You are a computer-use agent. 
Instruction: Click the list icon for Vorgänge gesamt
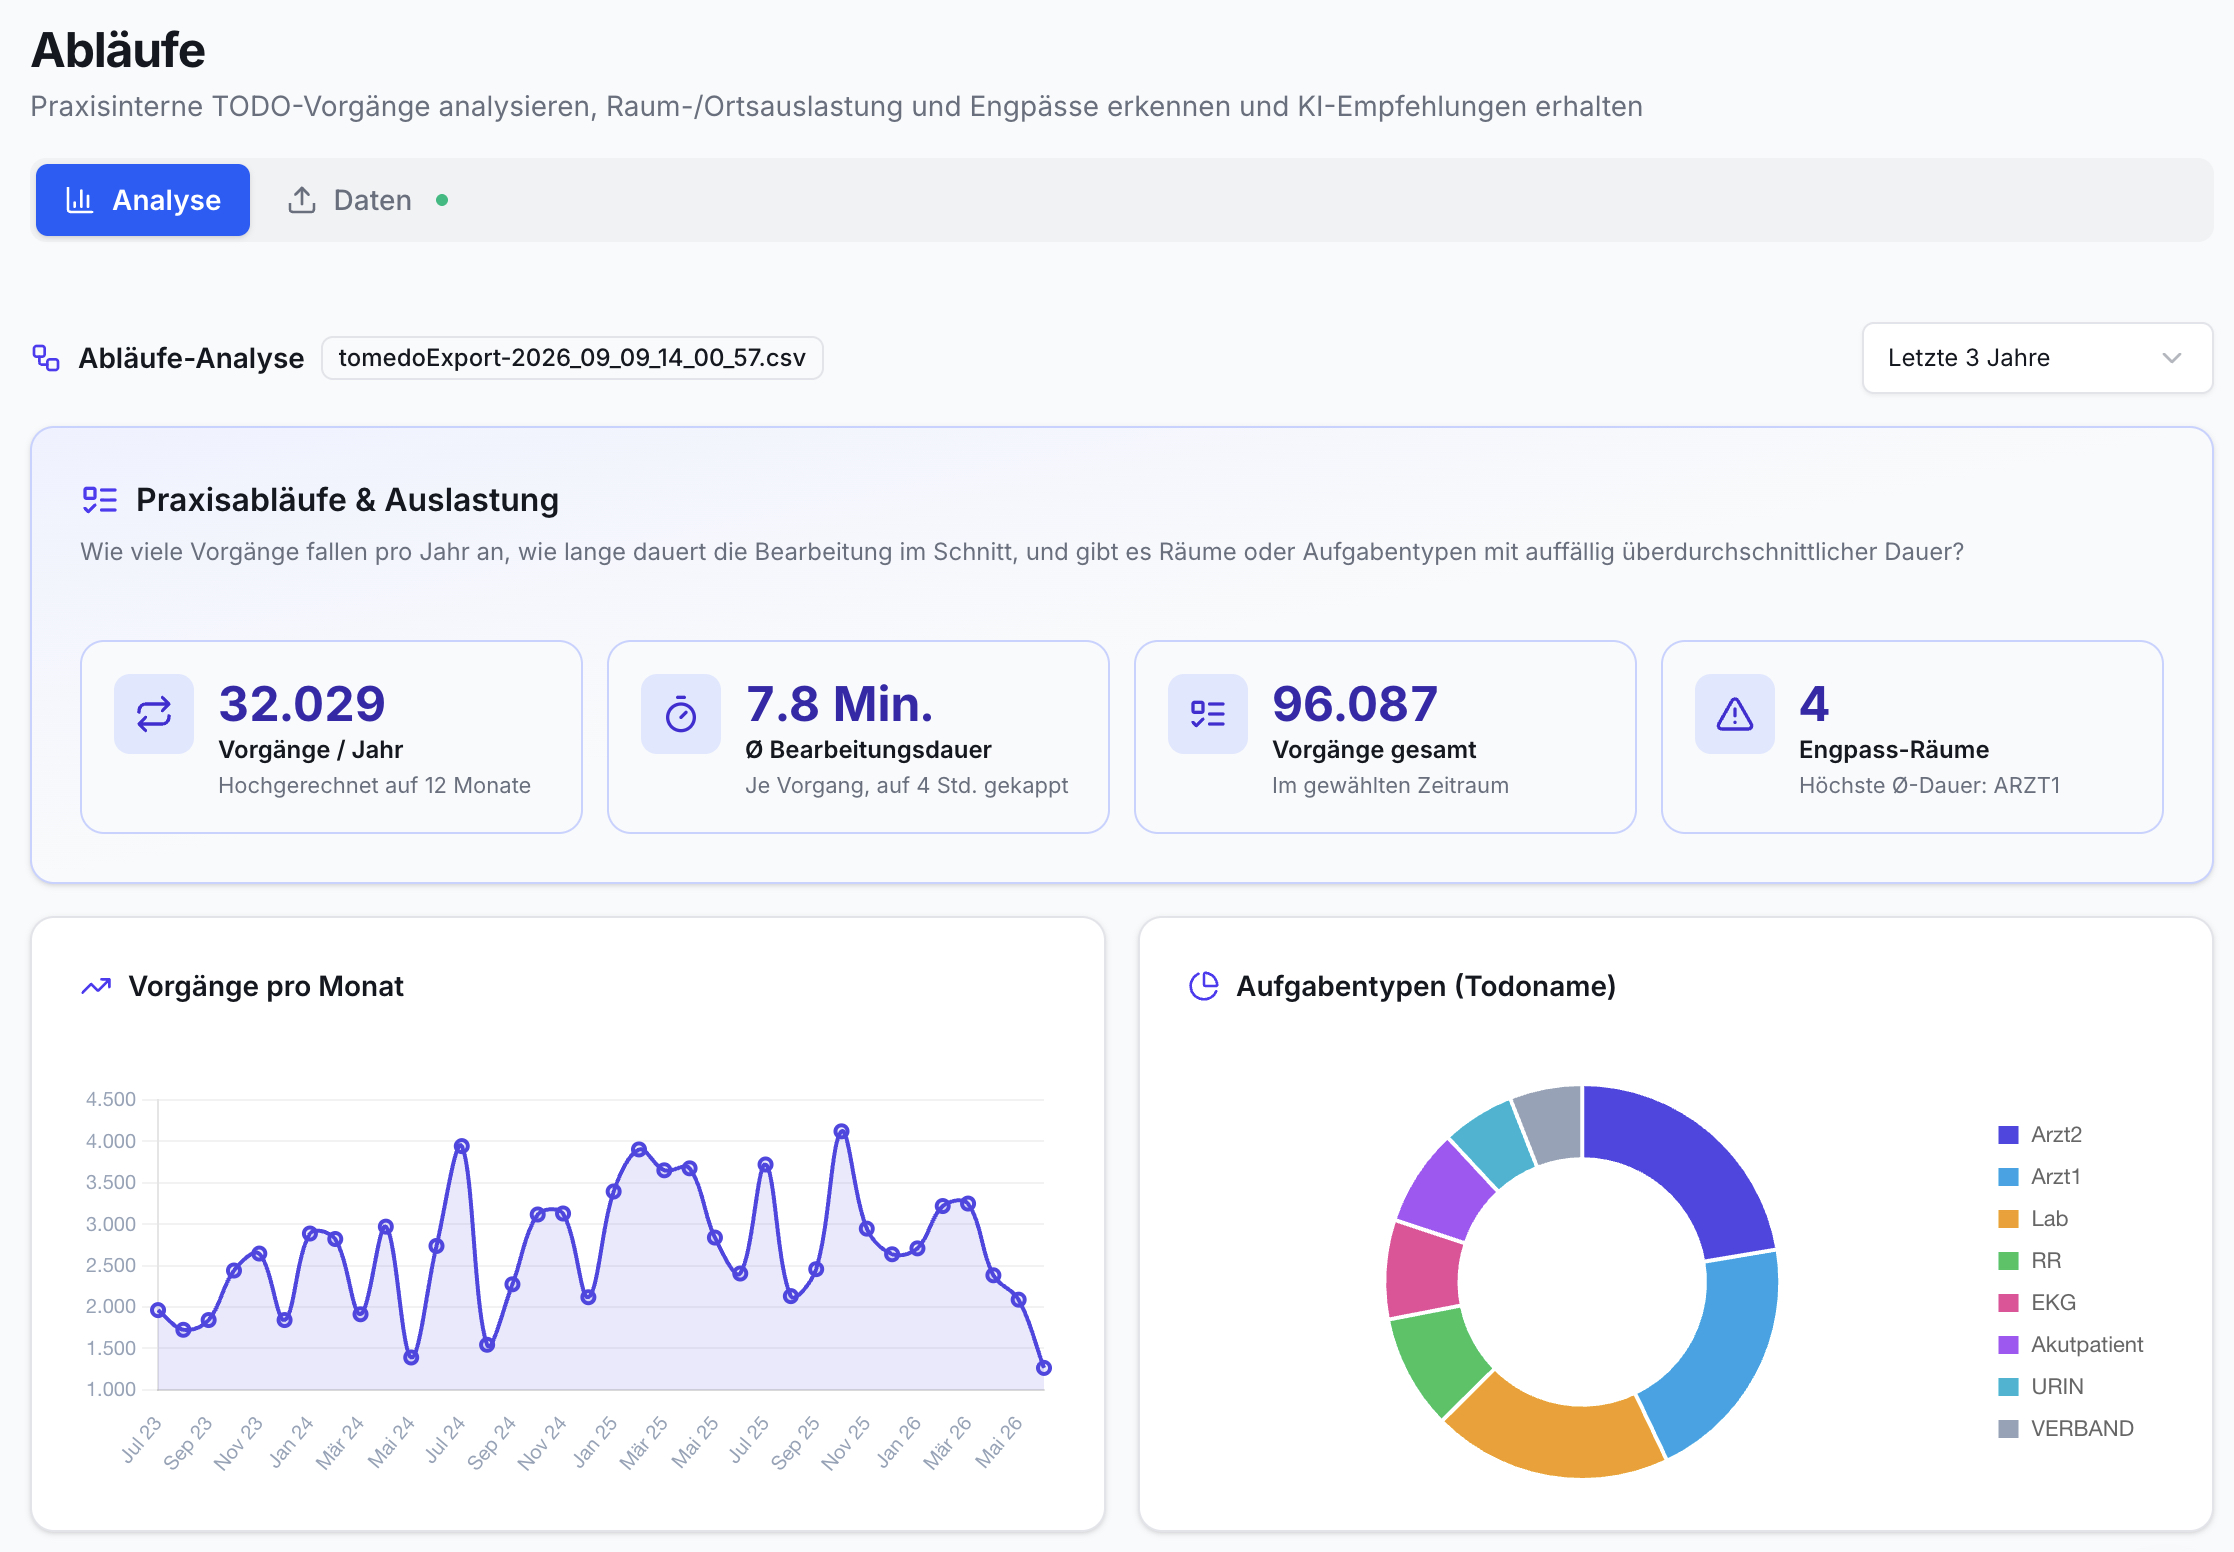tap(1208, 714)
